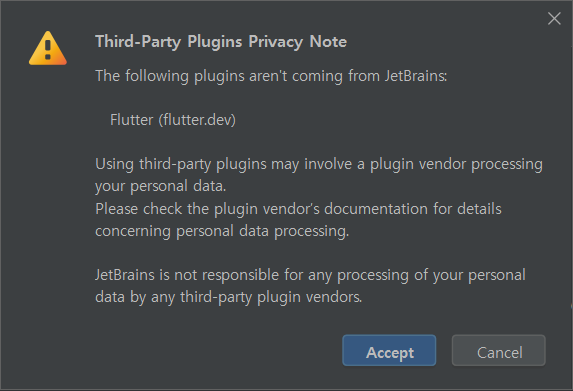Click the Accept button
The image size is (573, 391).
pyautogui.click(x=389, y=350)
